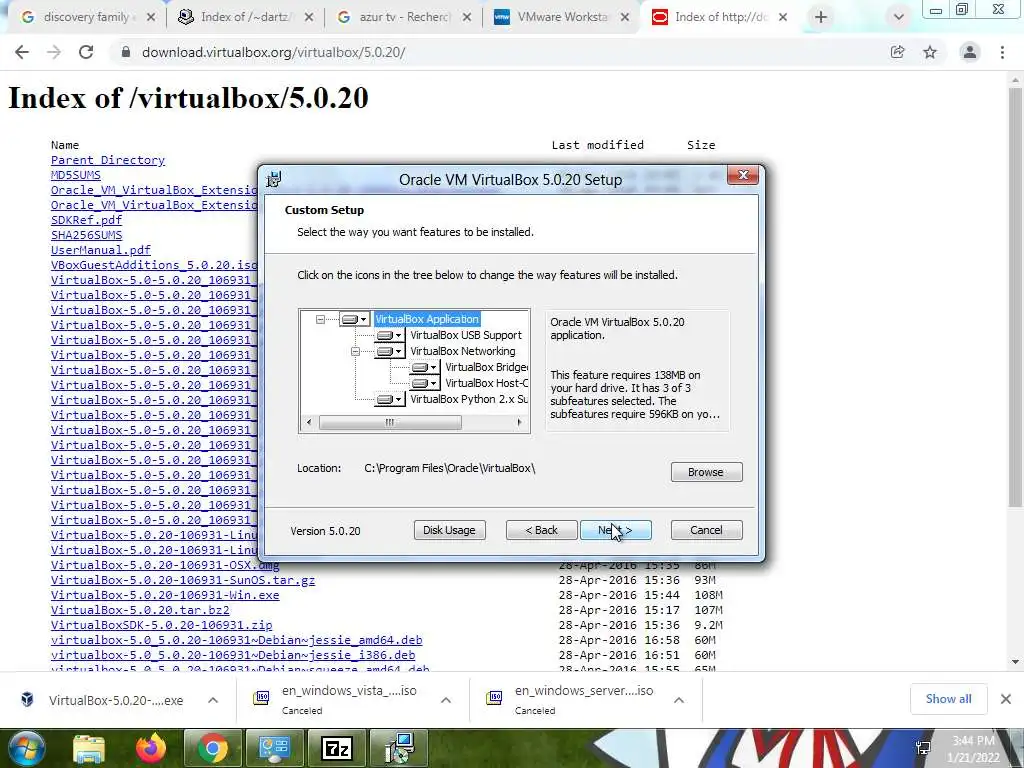
Task: Open 7-Zip from taskbar
Action: coord(337,748)
